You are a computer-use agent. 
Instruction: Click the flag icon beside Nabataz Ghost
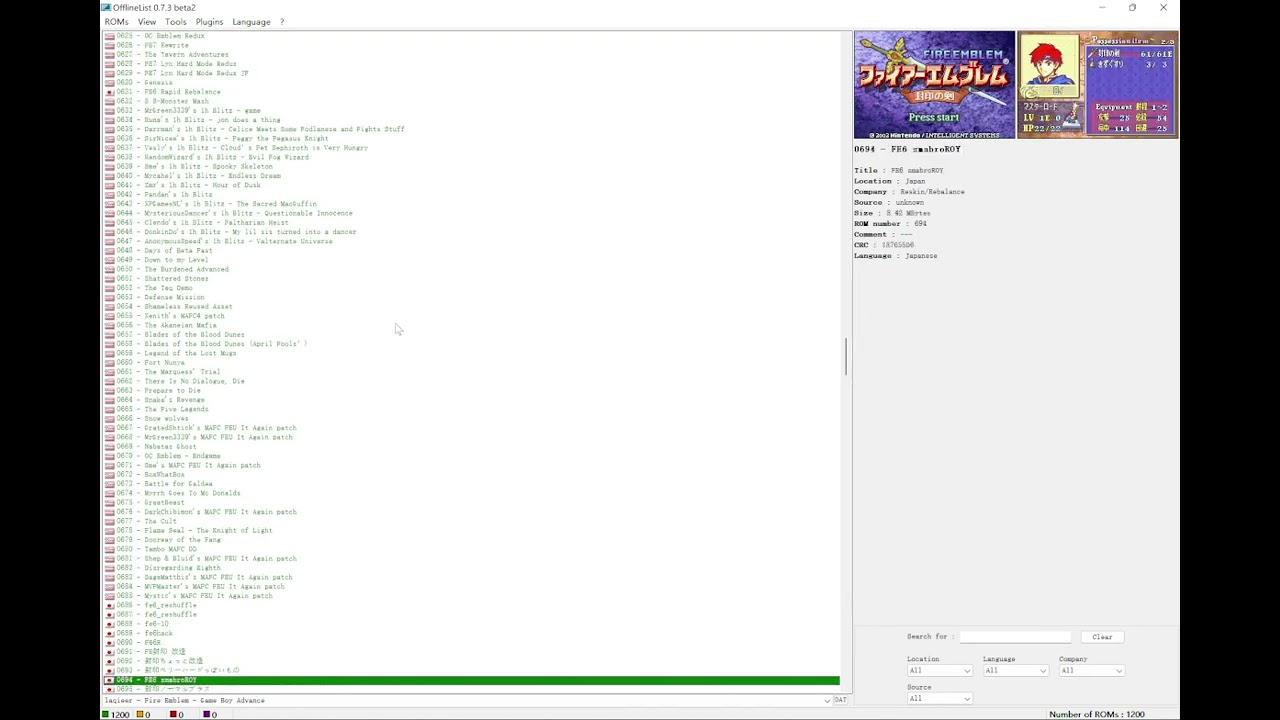(109, 447)
